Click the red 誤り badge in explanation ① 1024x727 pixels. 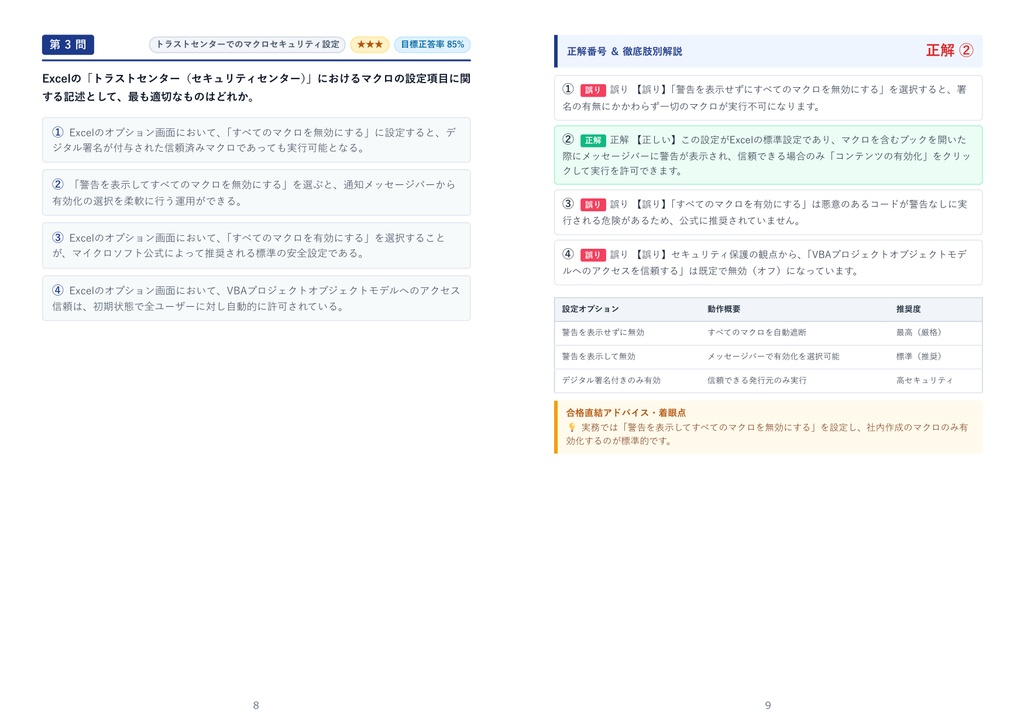tap(593, 90)
